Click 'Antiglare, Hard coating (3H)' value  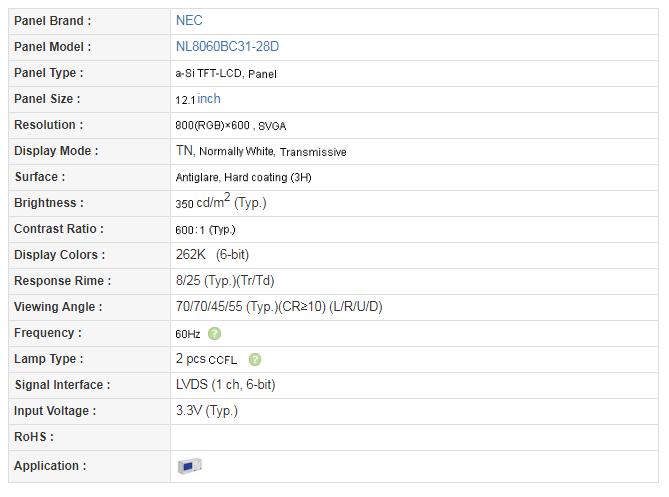tap(244, 177)
